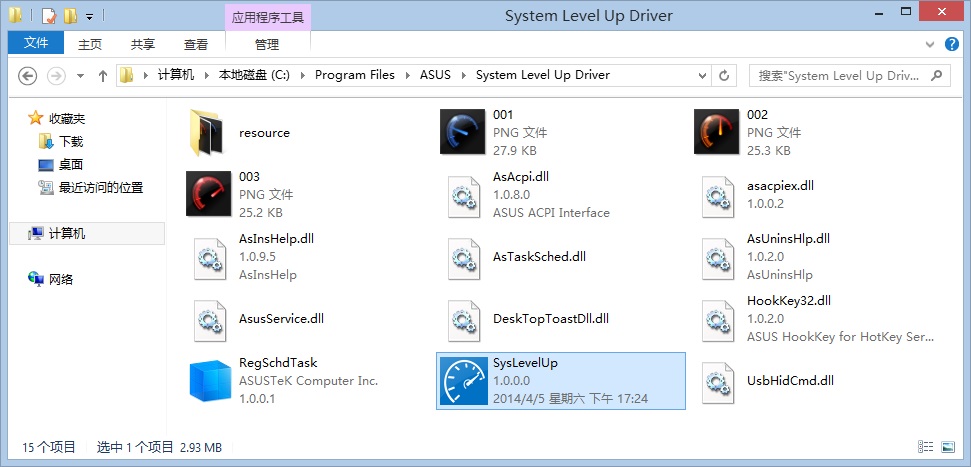Select 网络 in the navigation pane

coord(61,280)
